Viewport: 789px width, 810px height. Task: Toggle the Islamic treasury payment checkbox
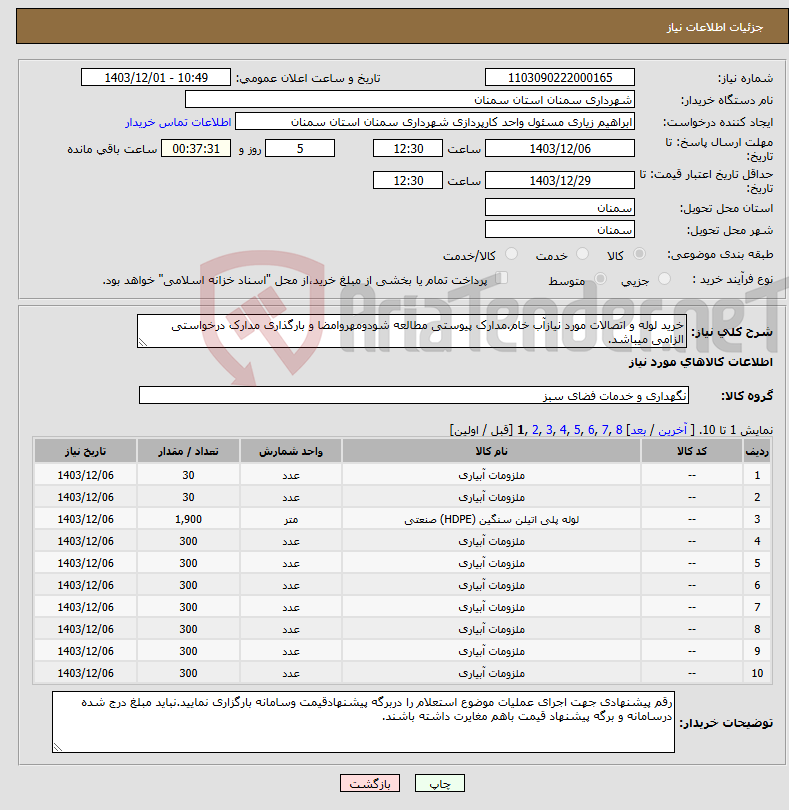pyautogui.click(x=502, y=277)
